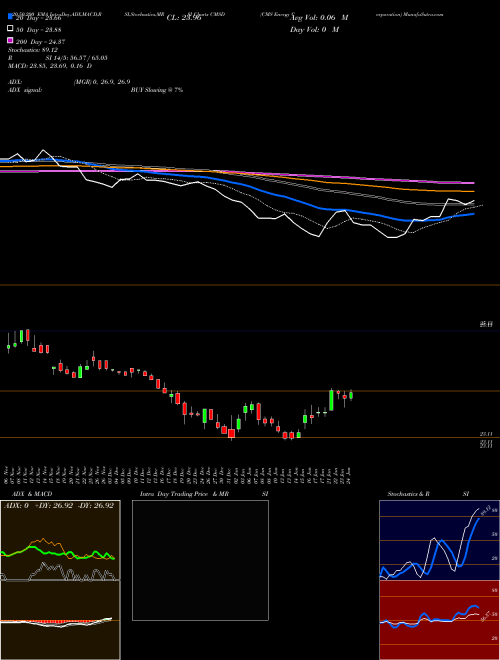
Task: Click the magenta 200 Day legend swatch
Action: point(10,40)
